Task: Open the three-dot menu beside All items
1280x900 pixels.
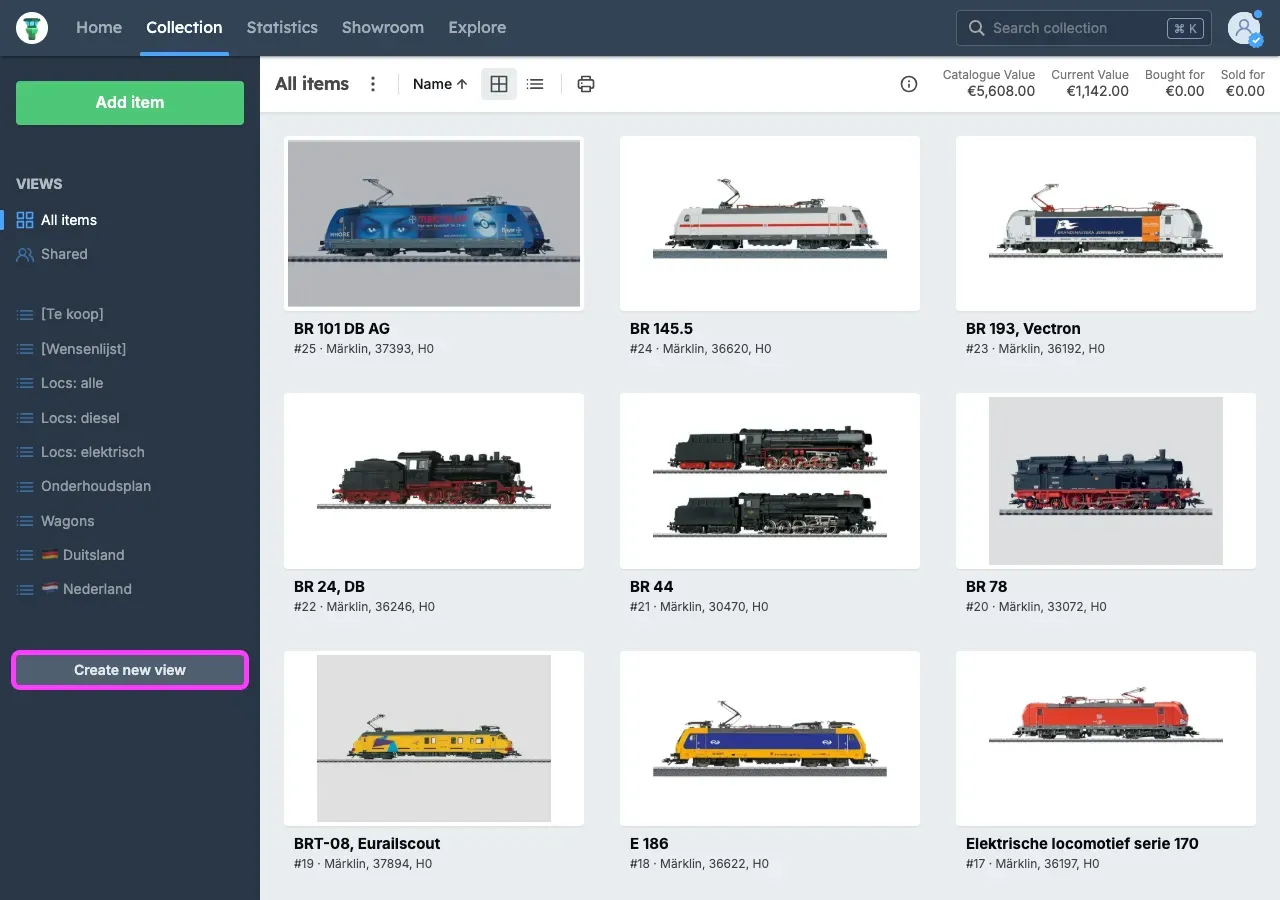Action: click(x=373, y=84)
